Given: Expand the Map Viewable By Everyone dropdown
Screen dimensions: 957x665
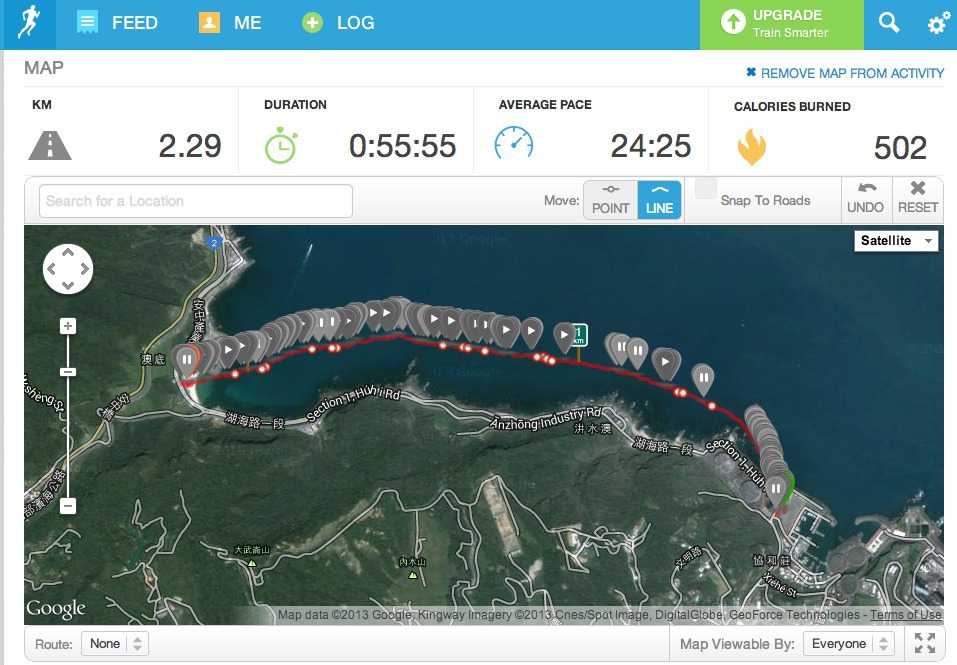Looking at the screenshot, I should 849,644.
